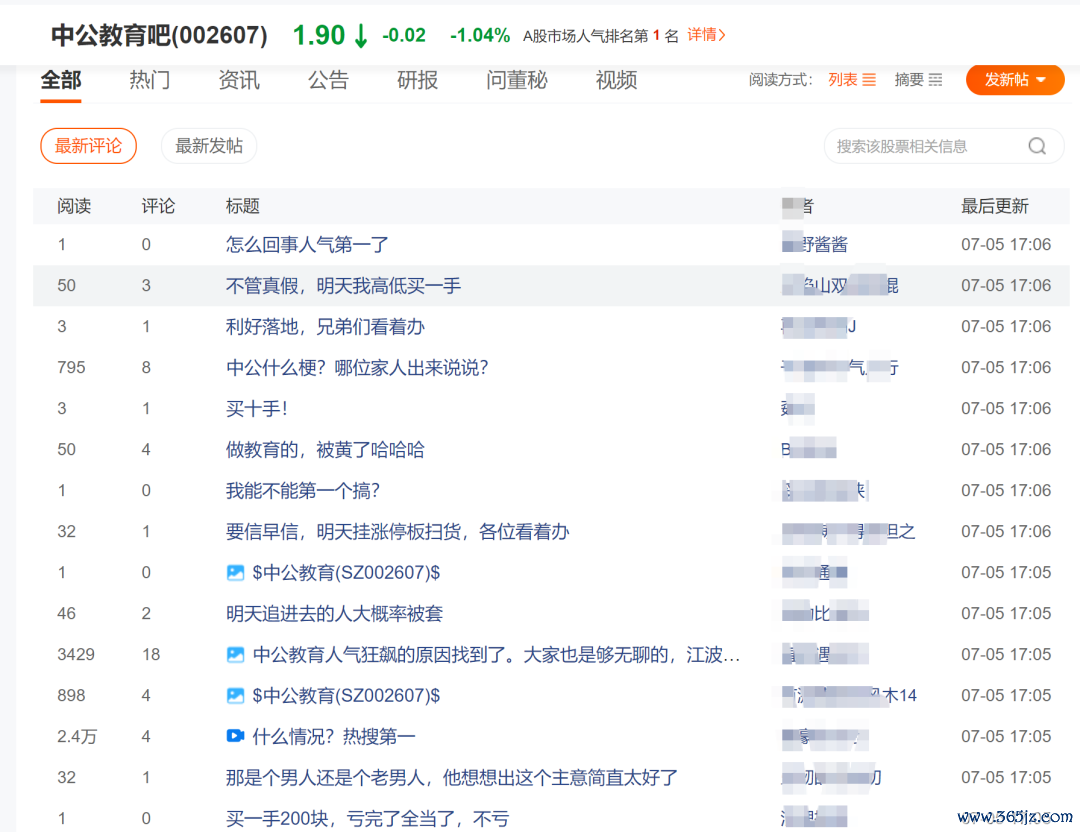Viewport: 1080px width, 832px height.
Task: Switch to the 问董秘 tab
Action: tap(517, 80)
